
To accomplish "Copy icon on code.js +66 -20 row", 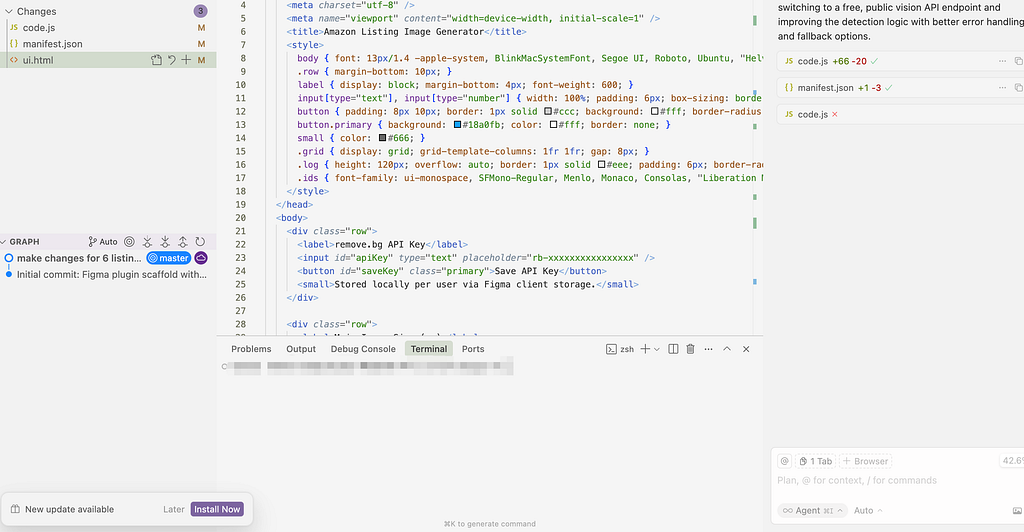I will coord(1018,61).
